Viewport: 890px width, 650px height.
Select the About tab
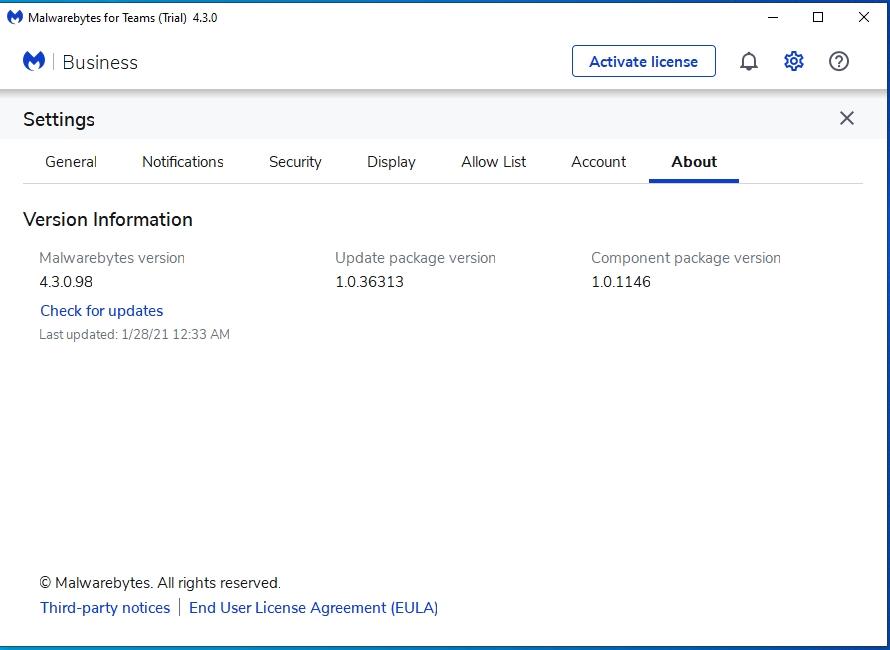pos(694,162)
